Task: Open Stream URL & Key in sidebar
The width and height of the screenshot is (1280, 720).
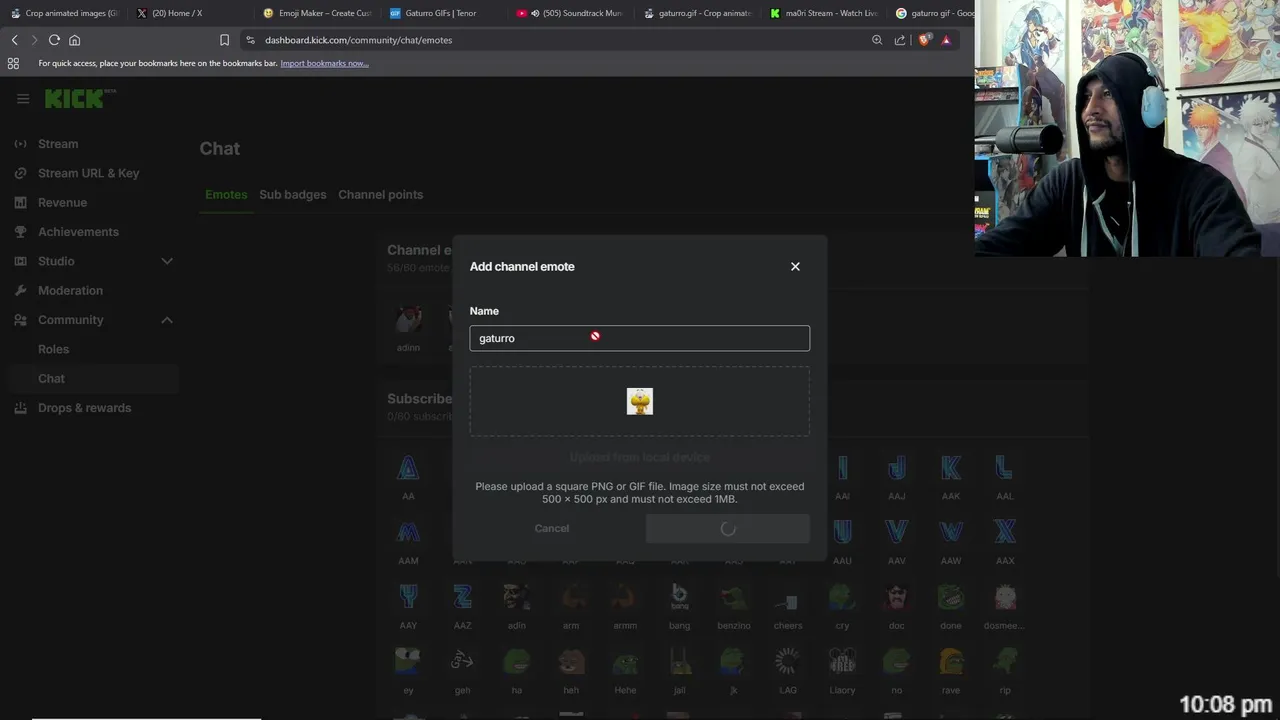Action: (88, 173)
